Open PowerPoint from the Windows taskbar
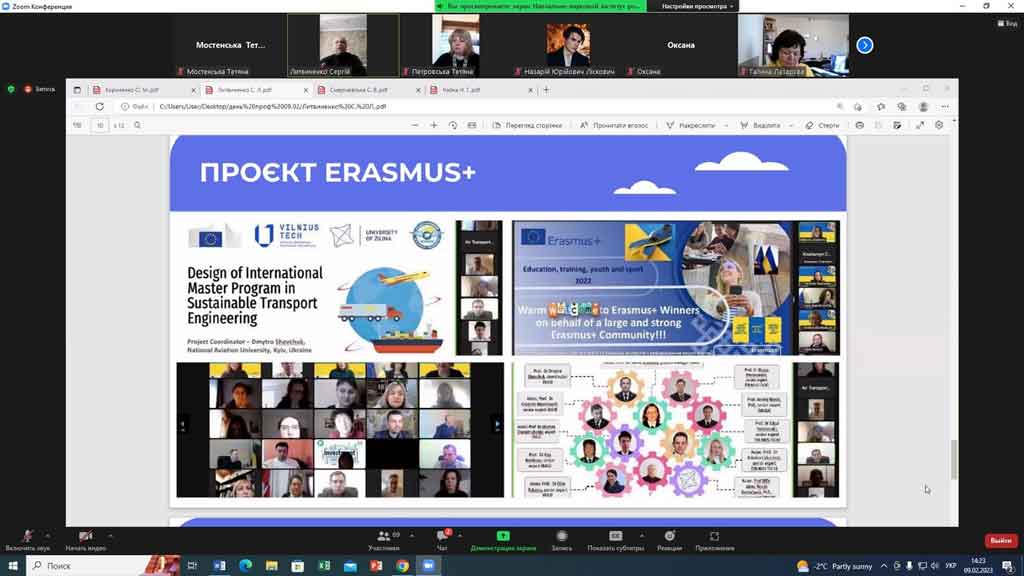This screenshot has height=576, width=1024. (376, 566)
